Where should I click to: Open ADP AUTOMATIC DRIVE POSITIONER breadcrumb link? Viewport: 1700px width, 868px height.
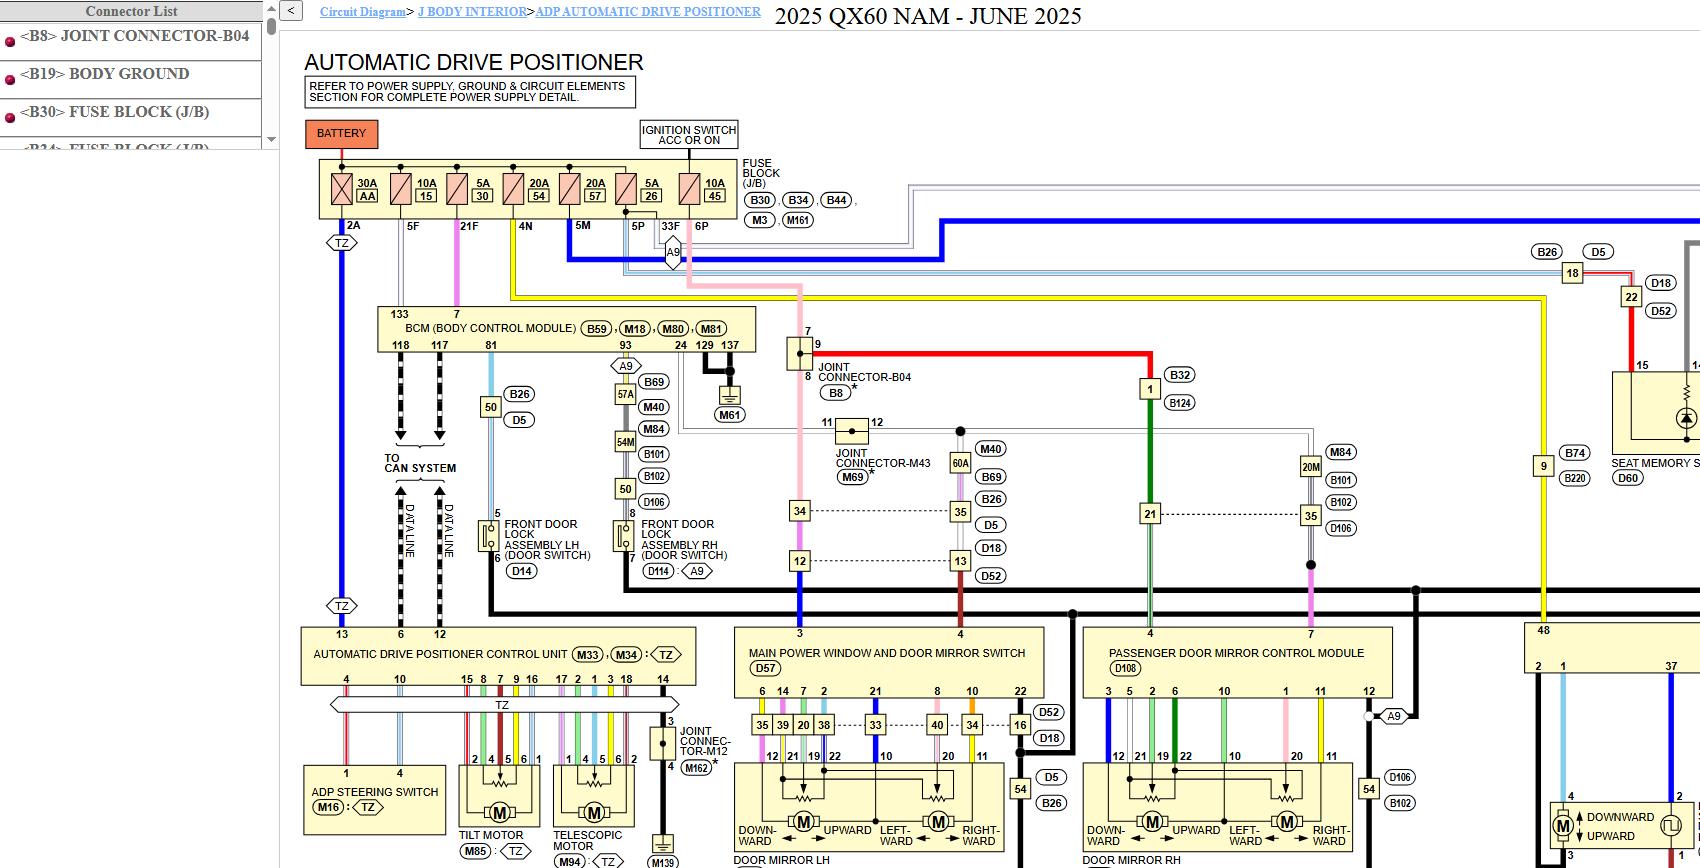648,12
